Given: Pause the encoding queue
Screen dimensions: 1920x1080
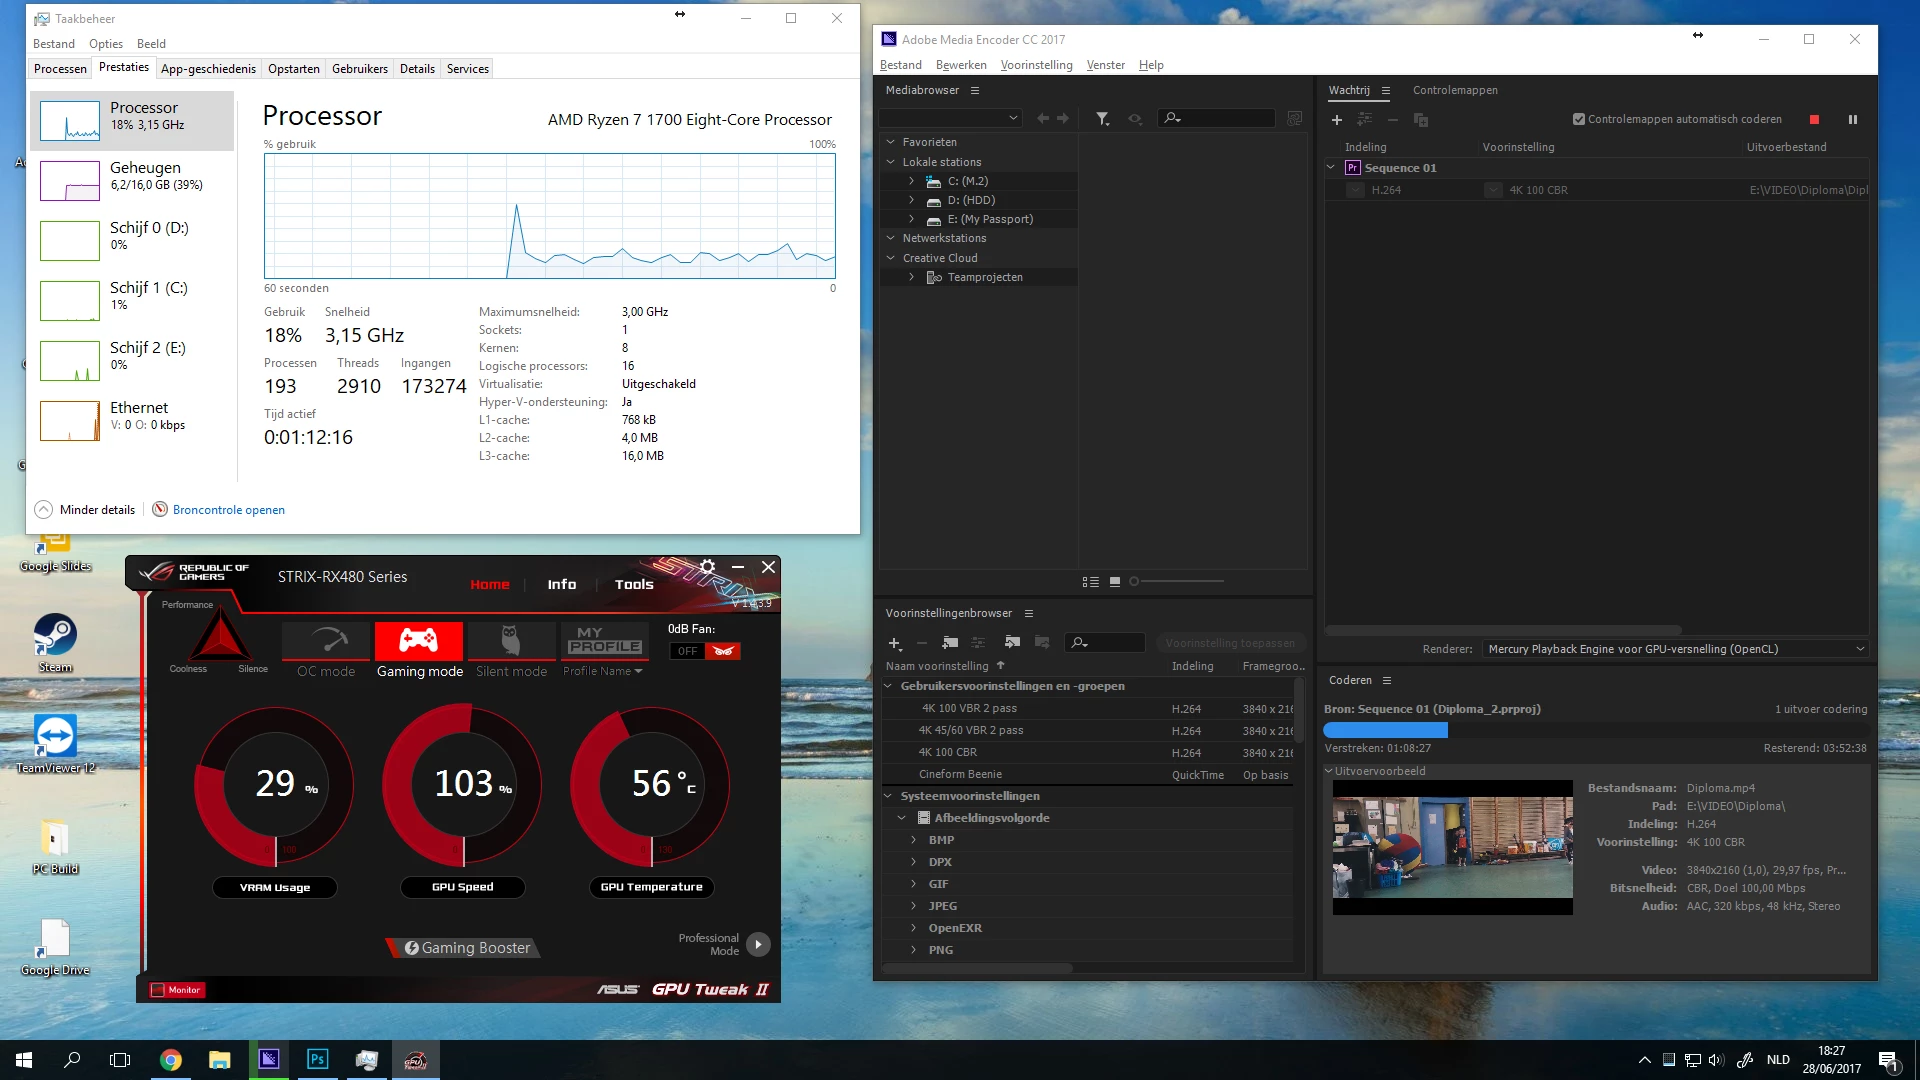Looking at the screenshot, I should point(1852,120).
